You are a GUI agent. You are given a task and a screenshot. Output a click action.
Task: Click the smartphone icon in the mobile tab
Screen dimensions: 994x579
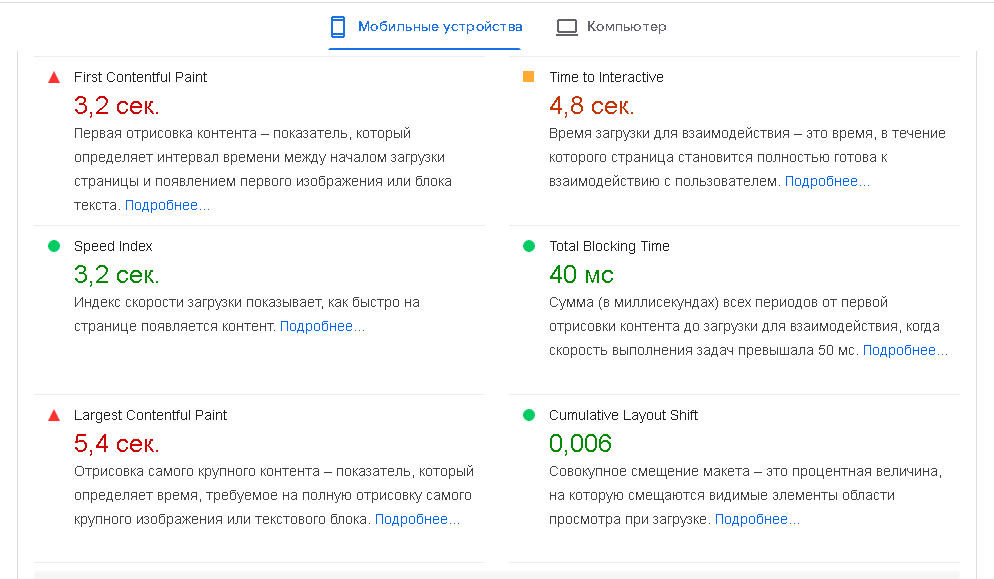pyautogui.click(x=338, y=27)
